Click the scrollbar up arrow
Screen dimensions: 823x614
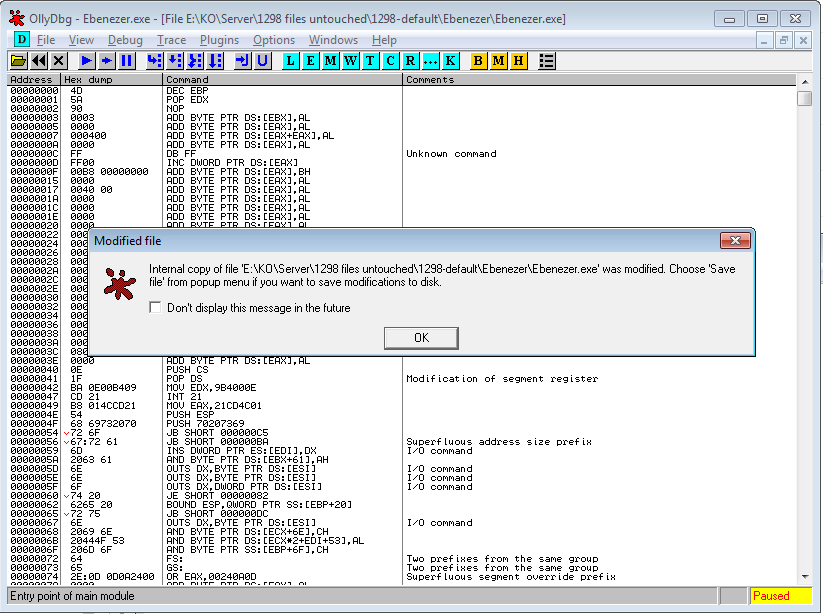coord(805,81)
